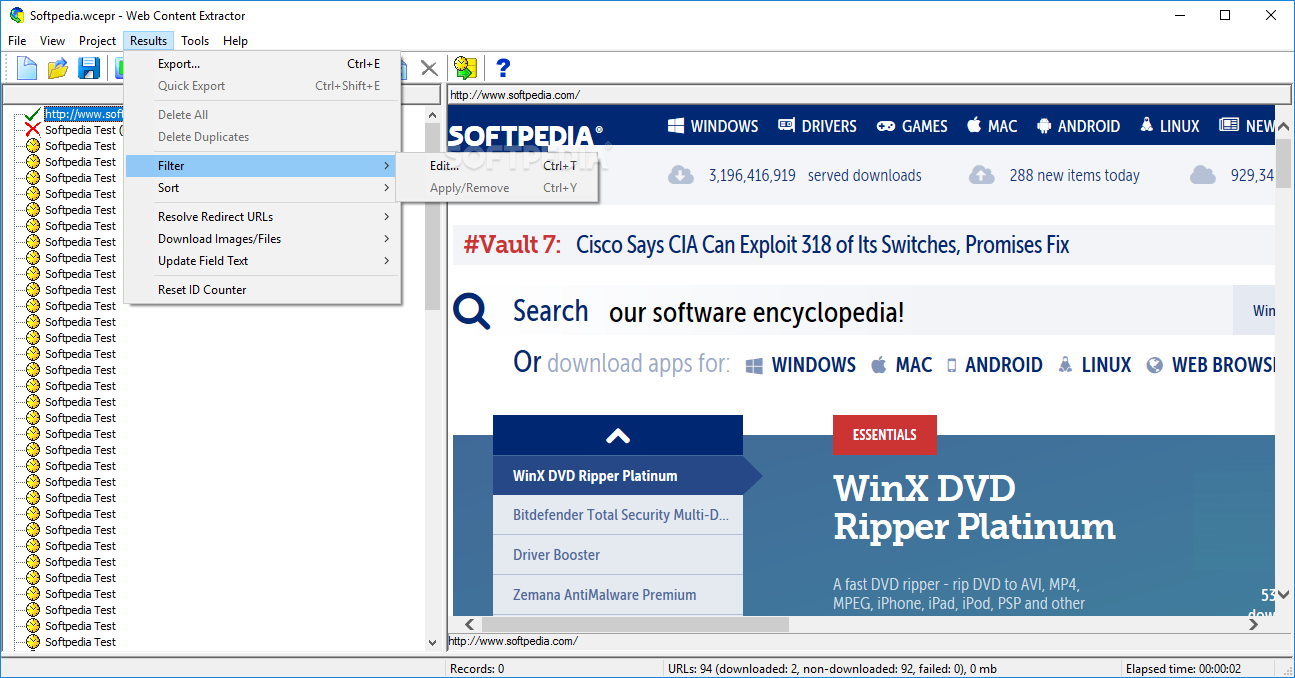This screenshot has height=678, width=1295.
Task: Click the penguin icon before LINUX in apps row
Action: (1066, 365)
